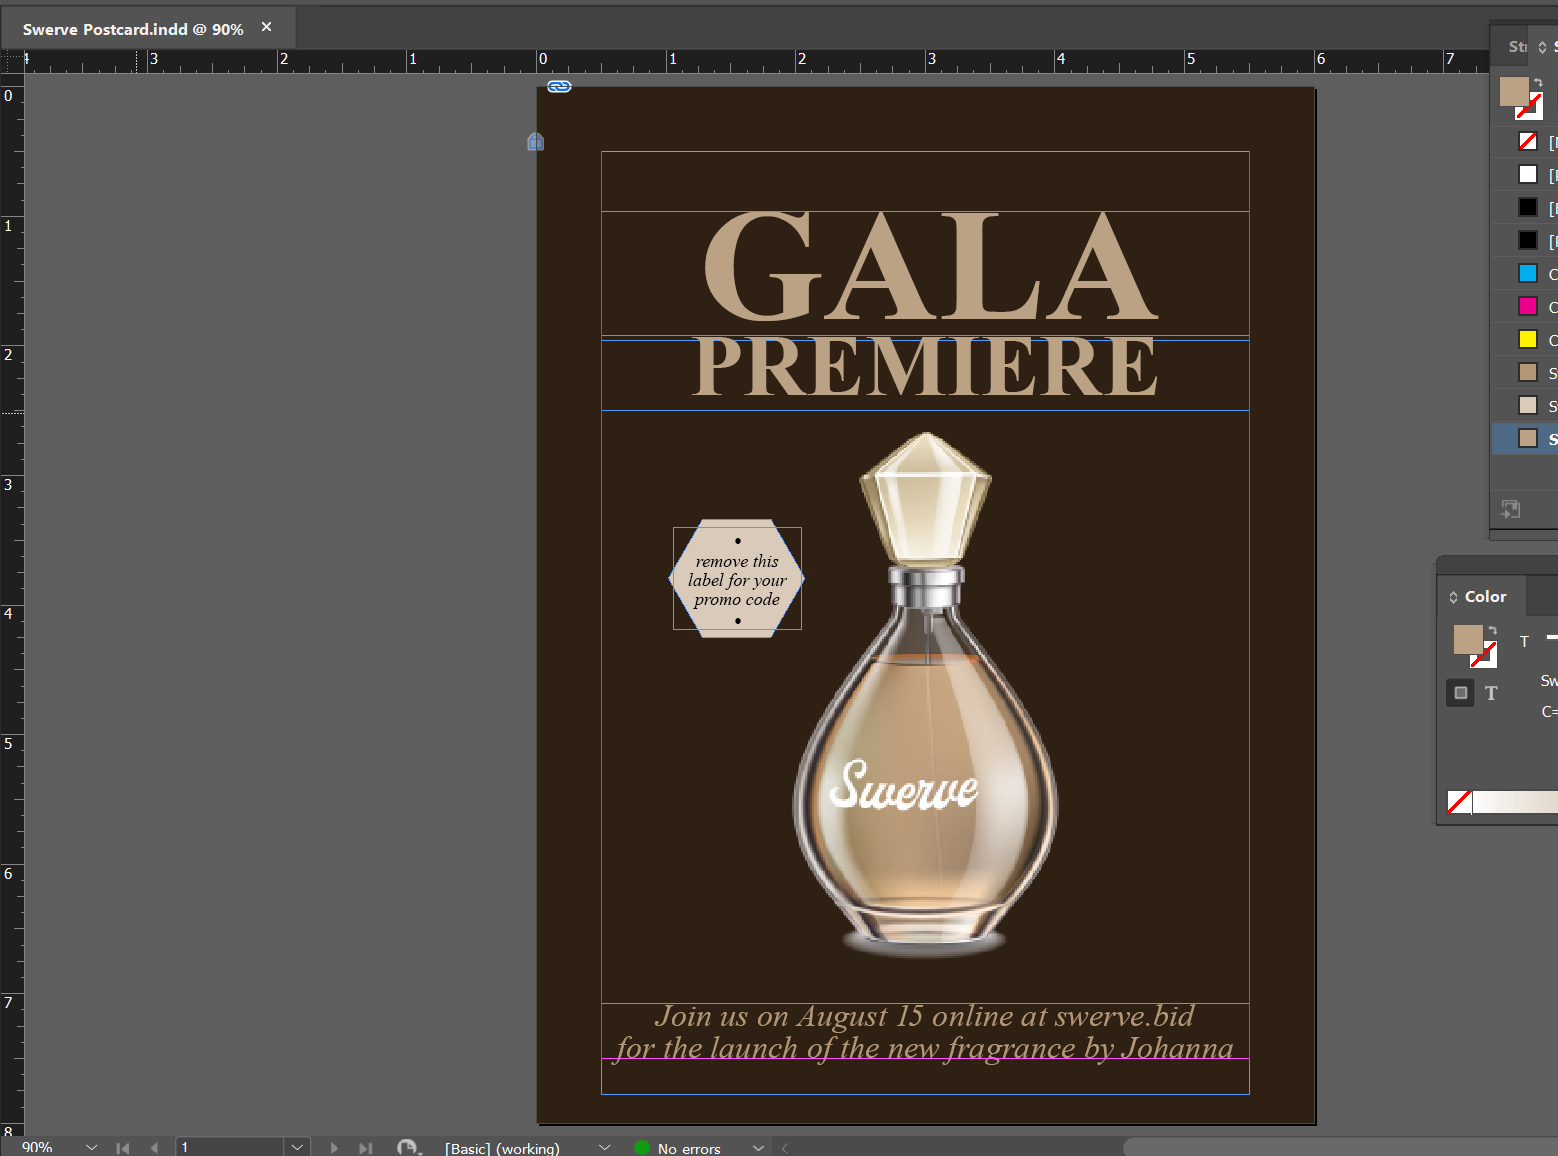Swap fill and stroke in Swatches panel
The image size is (1558, 1156).
click(1538, 83)
